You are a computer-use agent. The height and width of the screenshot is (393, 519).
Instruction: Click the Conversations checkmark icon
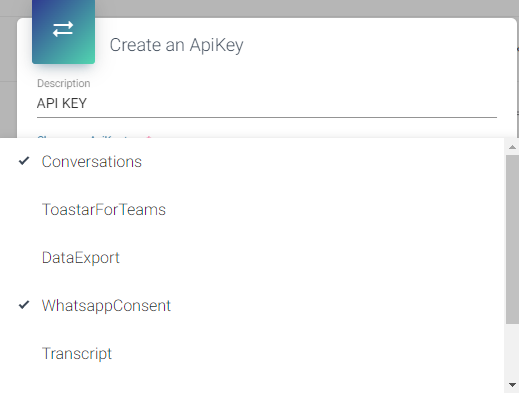[x=24, y=161]
